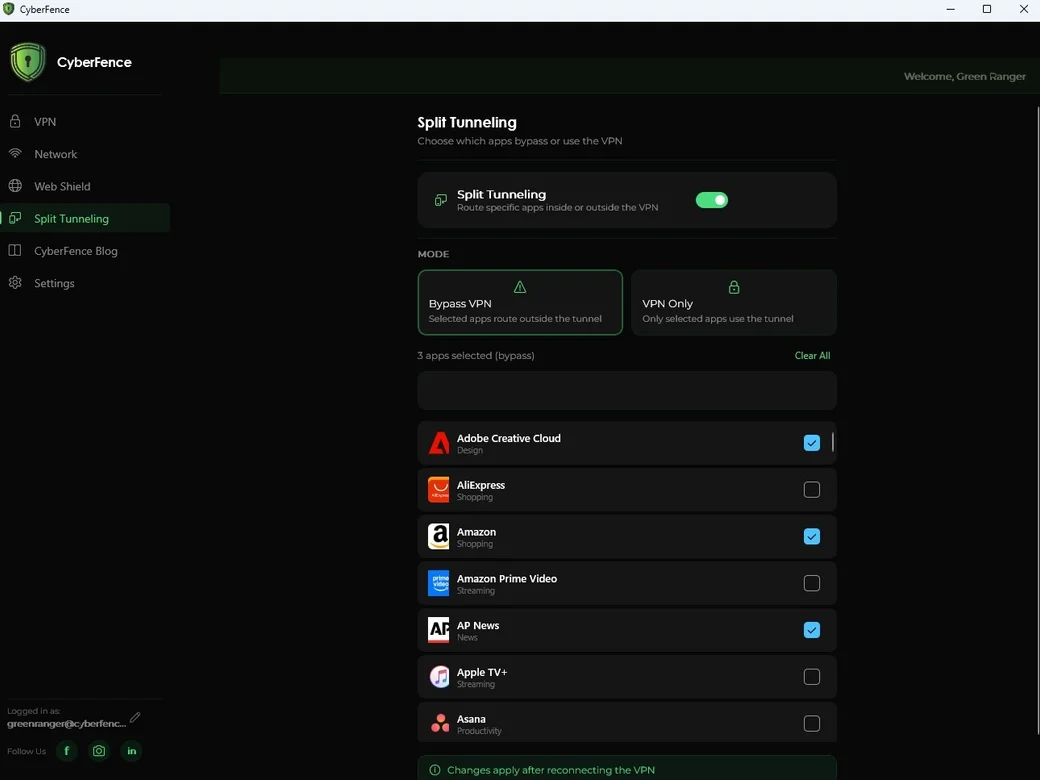
Task: Open the Settings page
Action: point(85,283)
